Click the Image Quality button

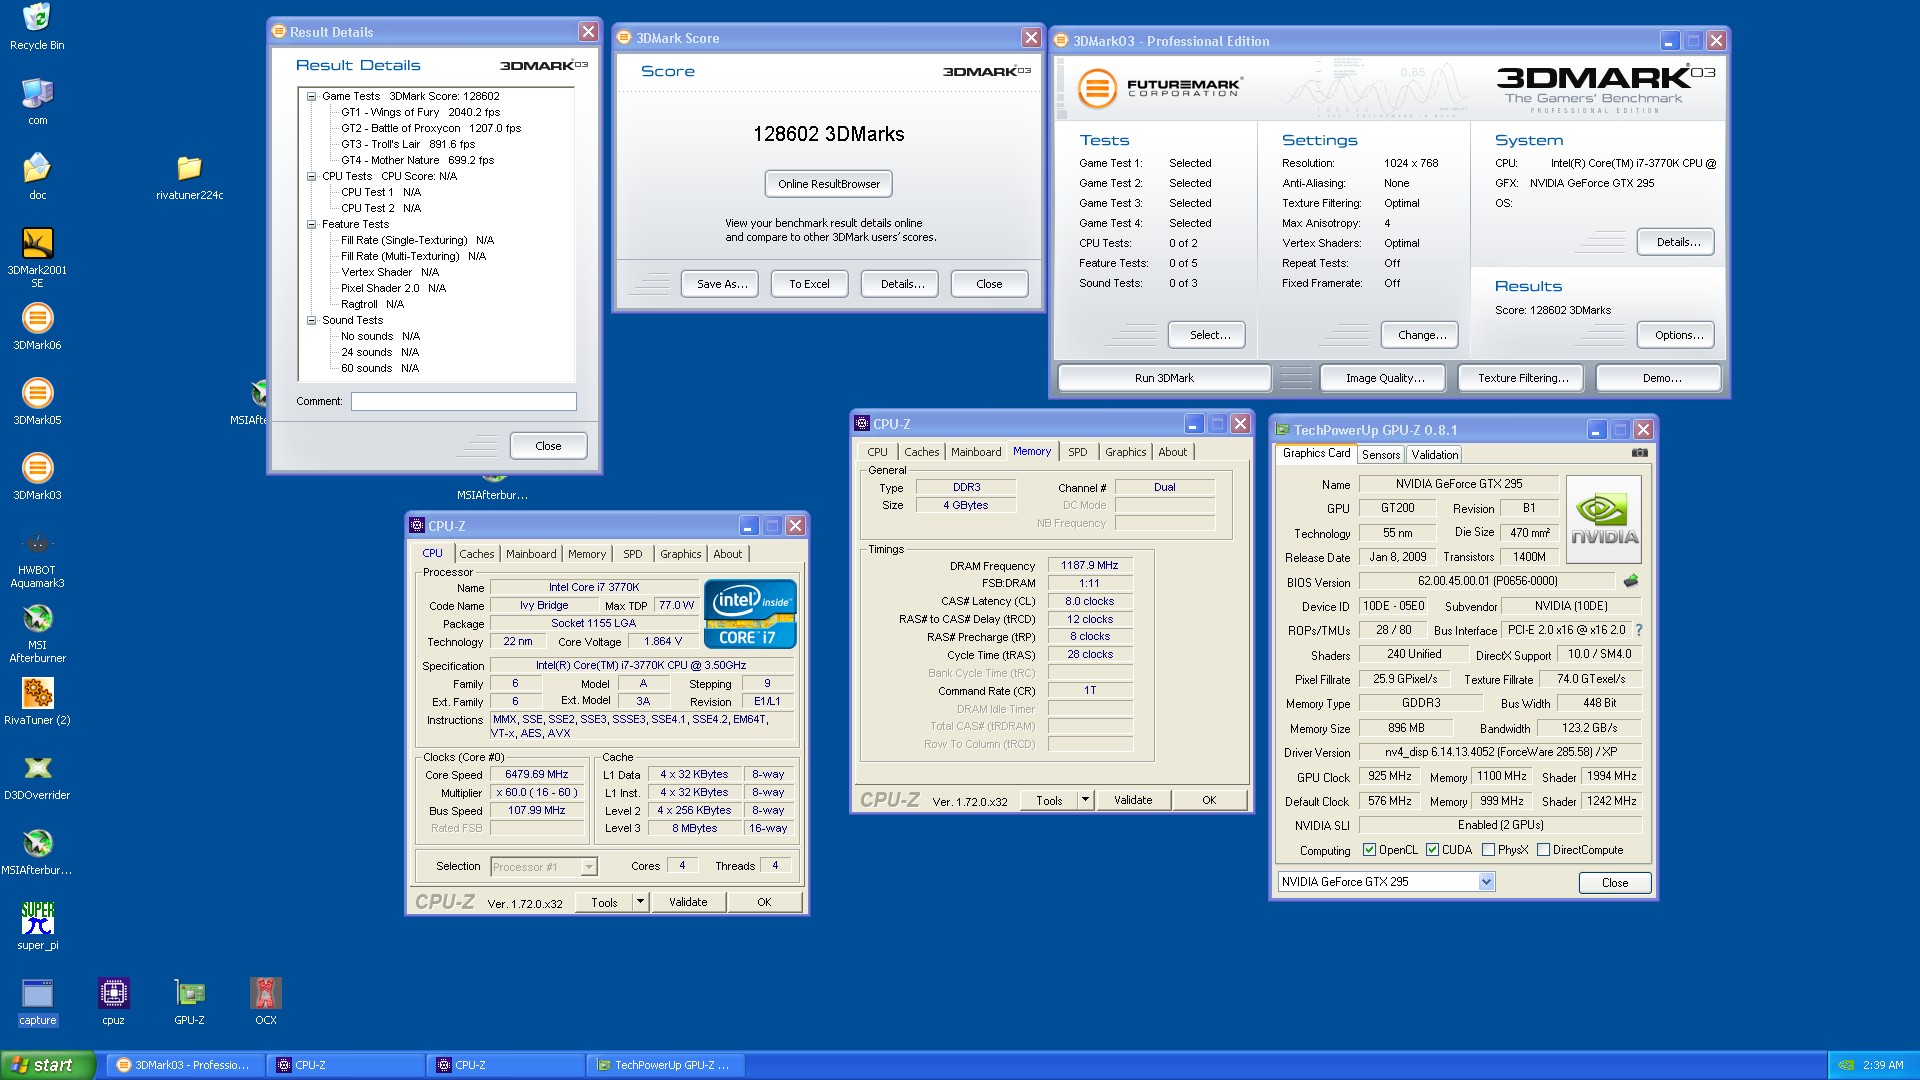(x=1384, y=378)
